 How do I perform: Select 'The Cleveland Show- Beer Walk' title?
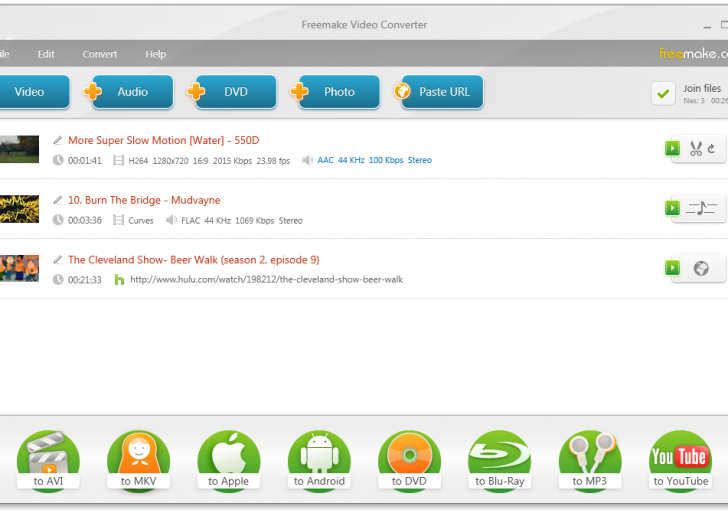[x=194, y=260]
